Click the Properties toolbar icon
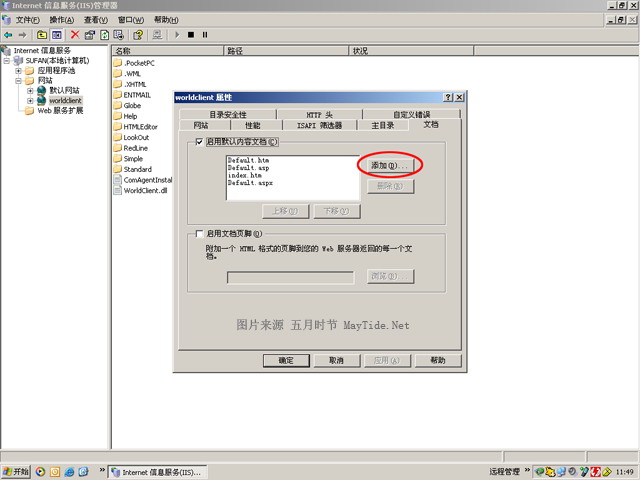640x480 pixels. [x=90, y=35]
